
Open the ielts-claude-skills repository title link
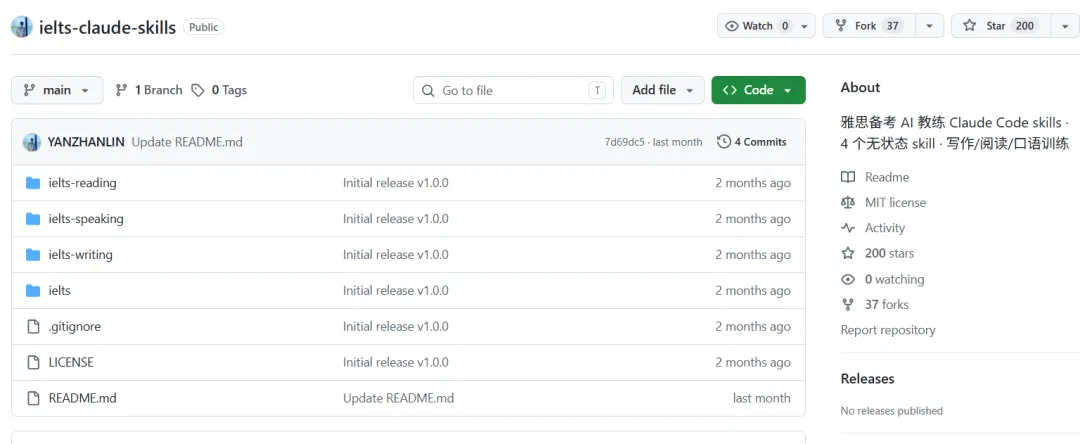pyautogui.click(x=107, y=27)
